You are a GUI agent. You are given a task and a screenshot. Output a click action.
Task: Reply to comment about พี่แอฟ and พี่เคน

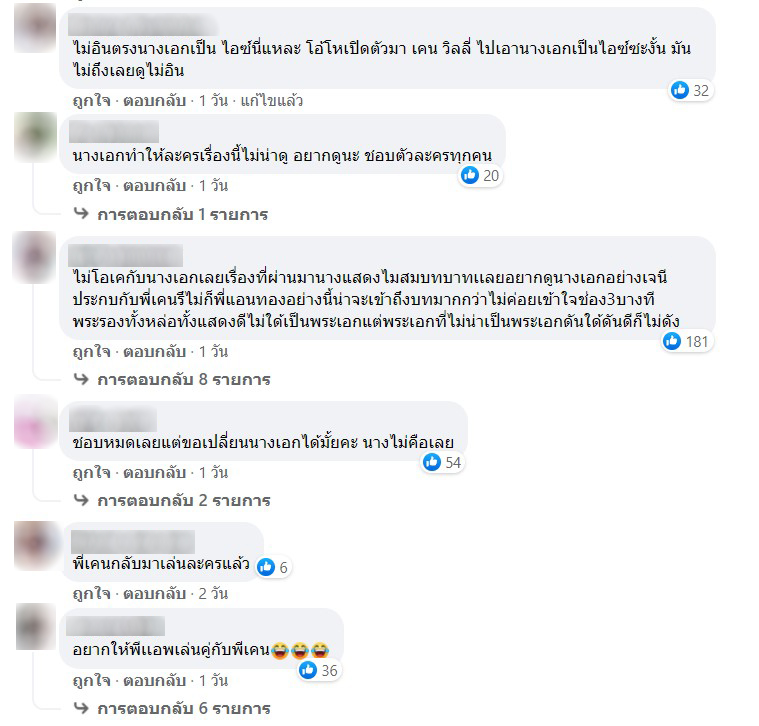154,681
